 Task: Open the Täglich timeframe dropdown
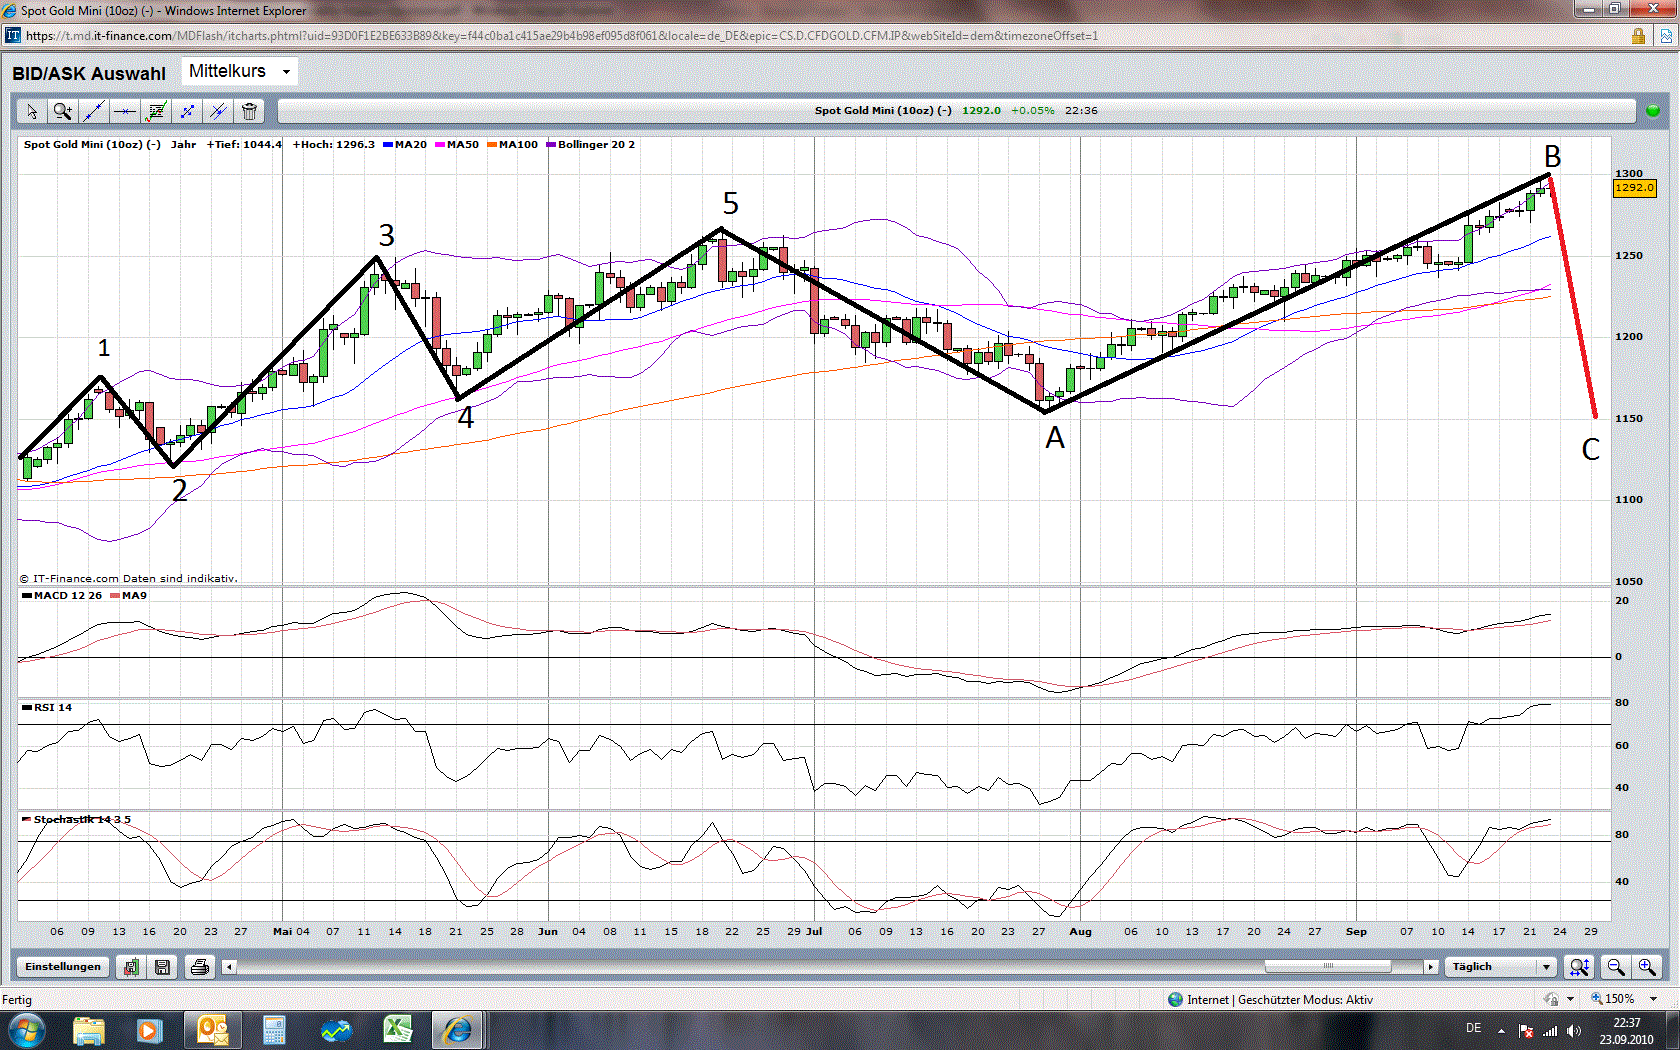pos(1501,966)
